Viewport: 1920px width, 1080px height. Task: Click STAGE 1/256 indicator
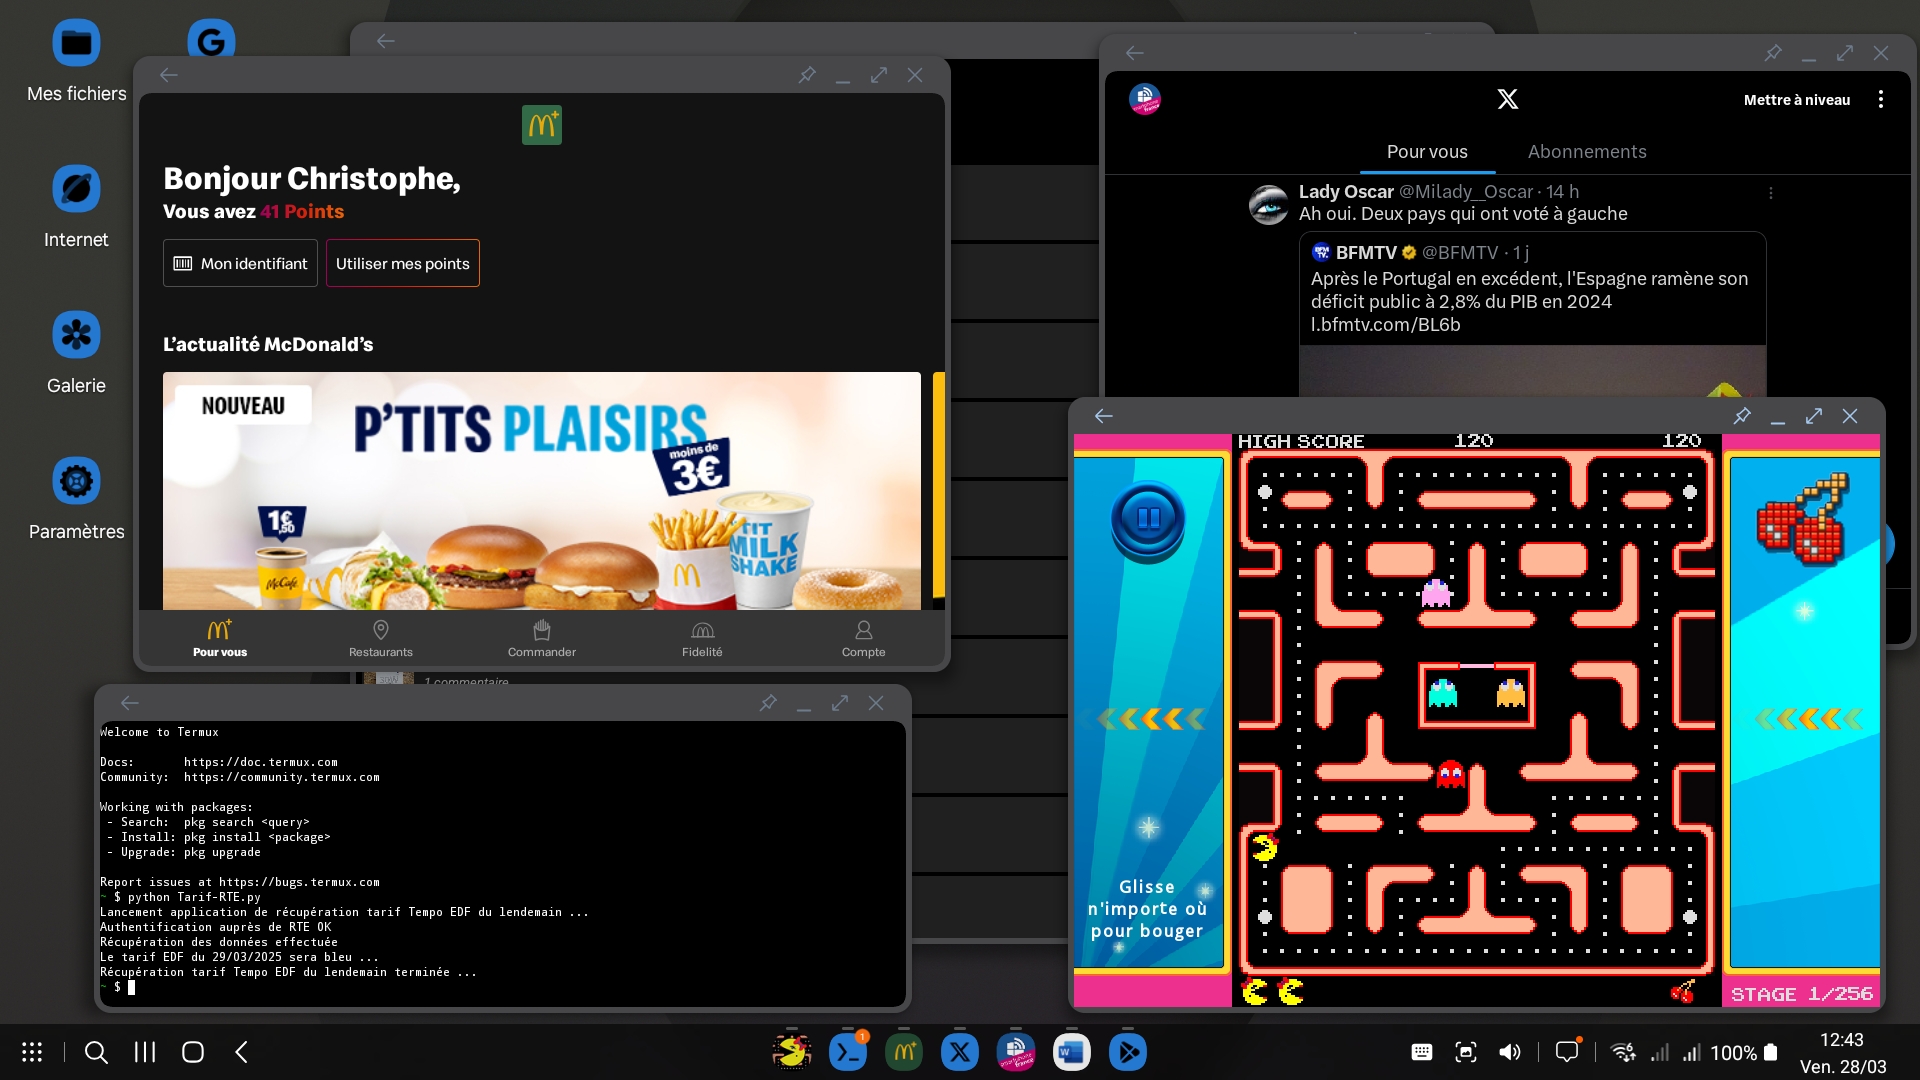point(1802,994)
